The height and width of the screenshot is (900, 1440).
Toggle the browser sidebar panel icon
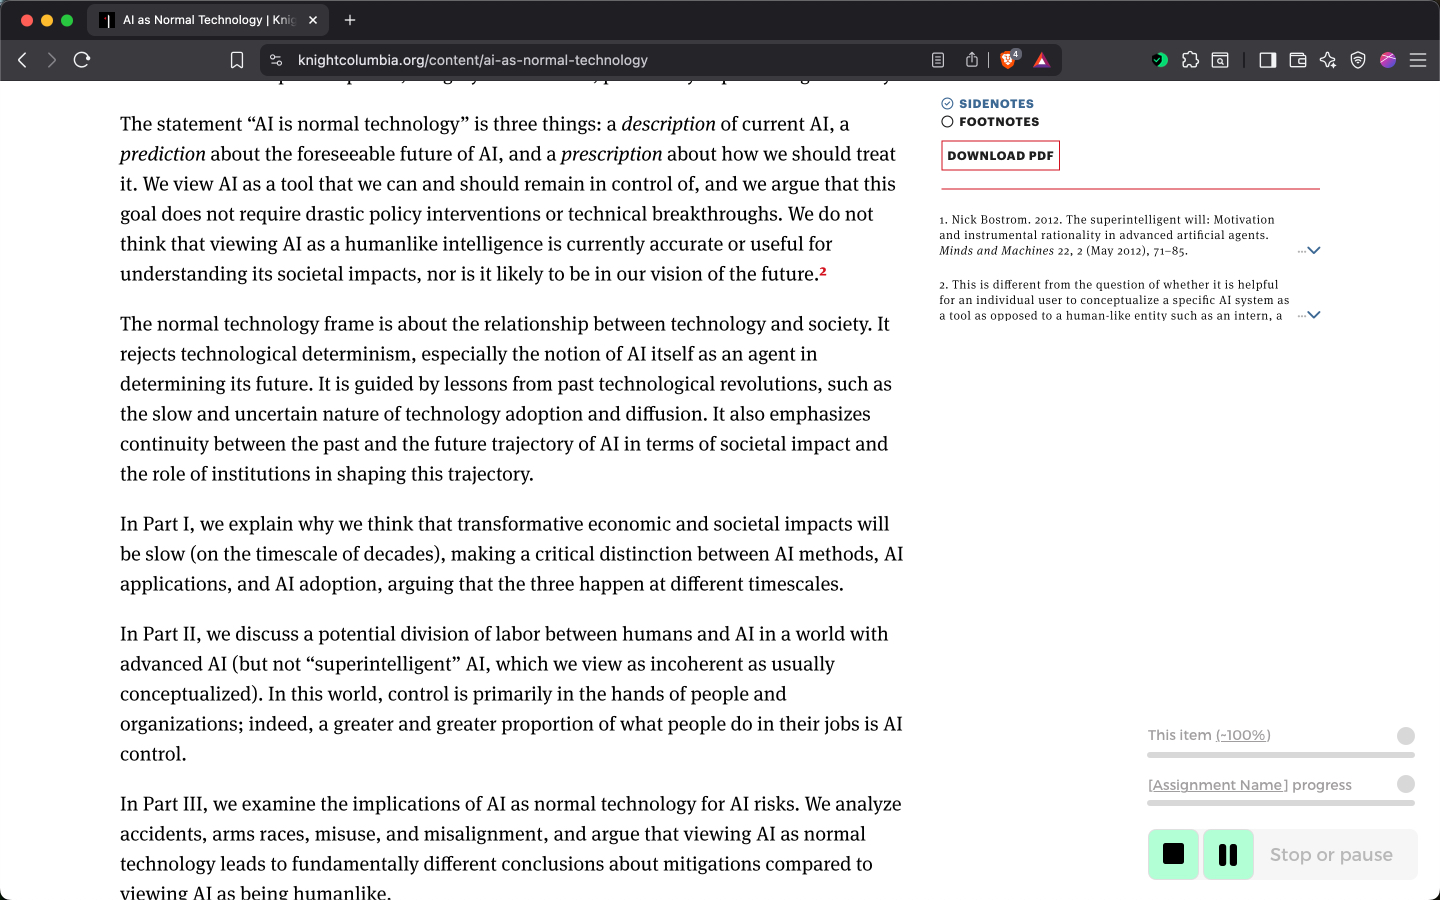pos(1267,60)
